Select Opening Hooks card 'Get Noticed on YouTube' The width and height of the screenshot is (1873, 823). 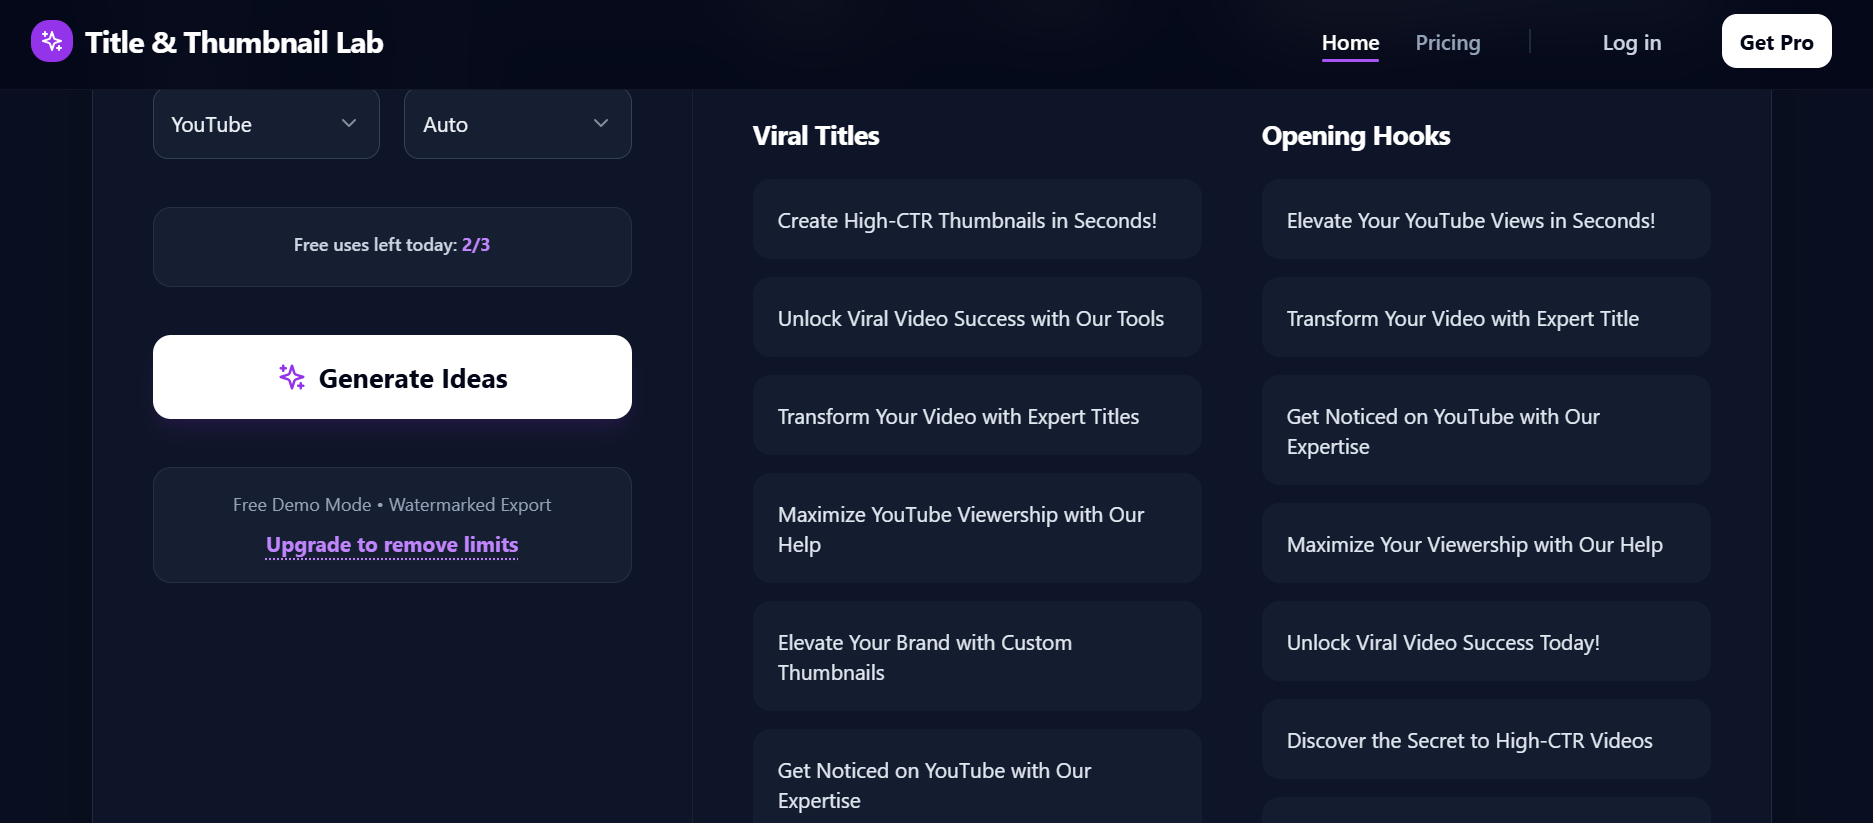(1486, 431)
